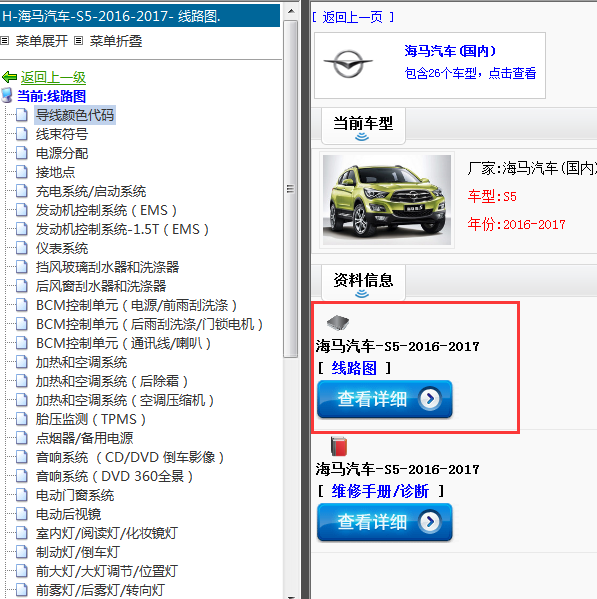Click the page icon next to 充电系统/启动系统
Viewport: 597px width, 599px height.
click(22, 191)
